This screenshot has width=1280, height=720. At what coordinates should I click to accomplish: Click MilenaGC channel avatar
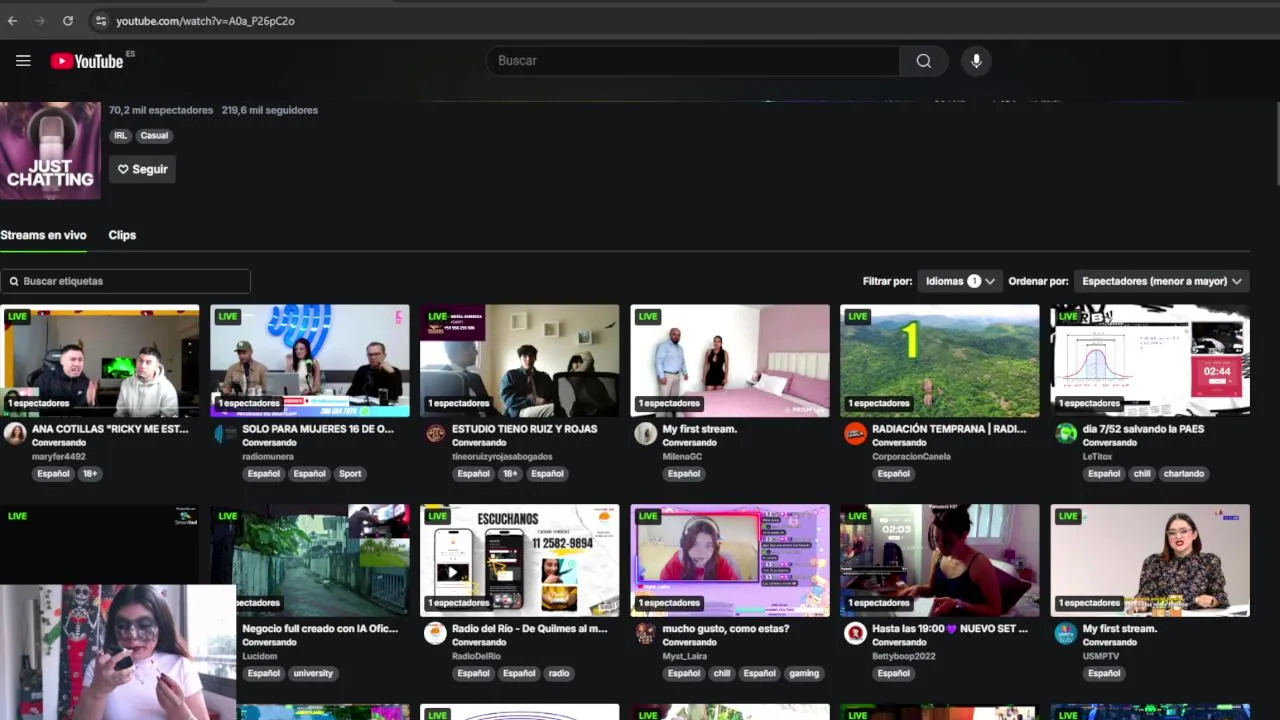point(645,433)
